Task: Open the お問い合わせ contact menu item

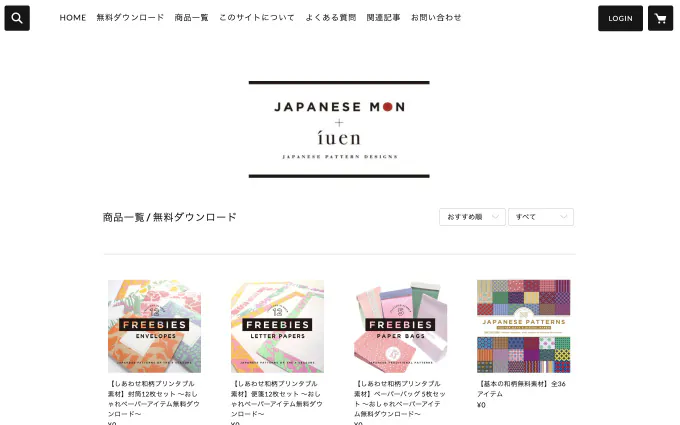Action: pyautogui.click(x=436, y=18)
